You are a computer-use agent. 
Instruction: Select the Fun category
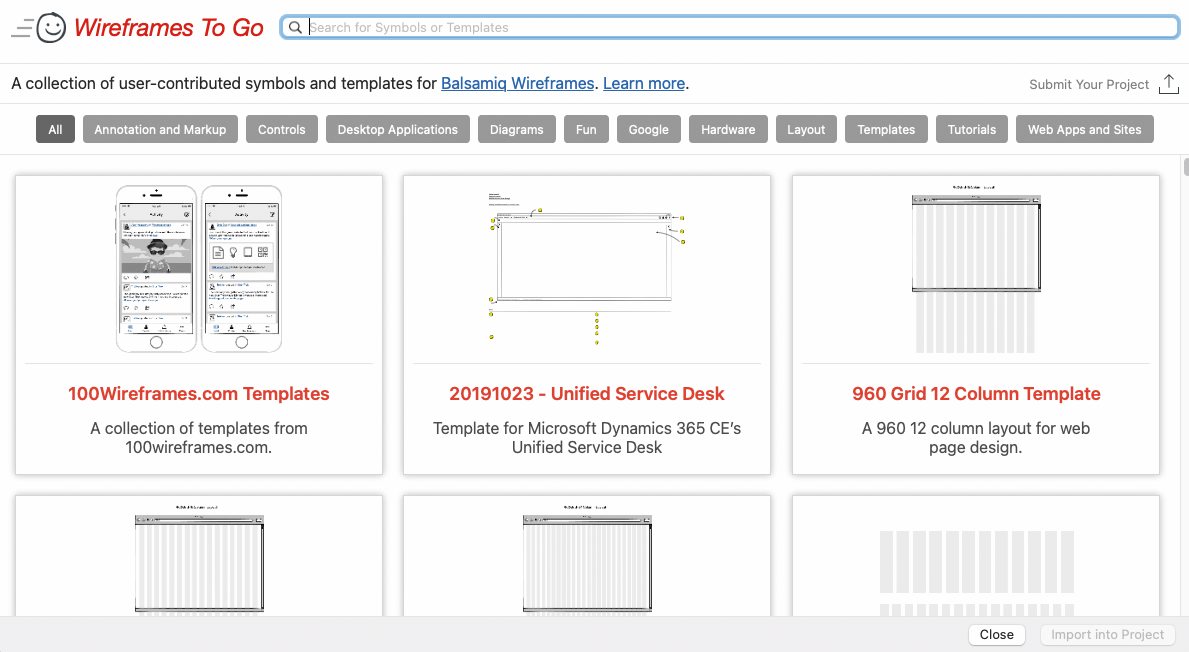[586, 130]
